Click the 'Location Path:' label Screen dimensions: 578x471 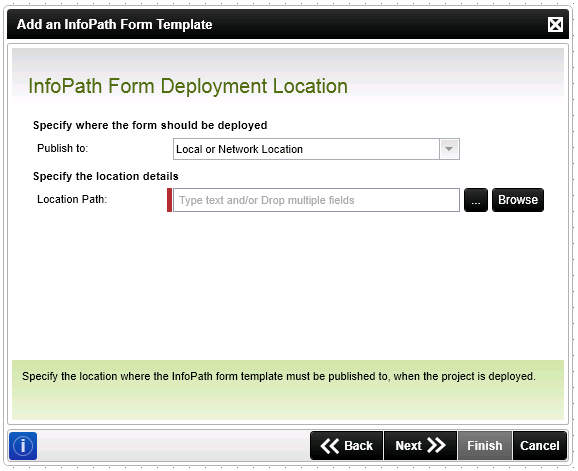click(x=72, y=199)
